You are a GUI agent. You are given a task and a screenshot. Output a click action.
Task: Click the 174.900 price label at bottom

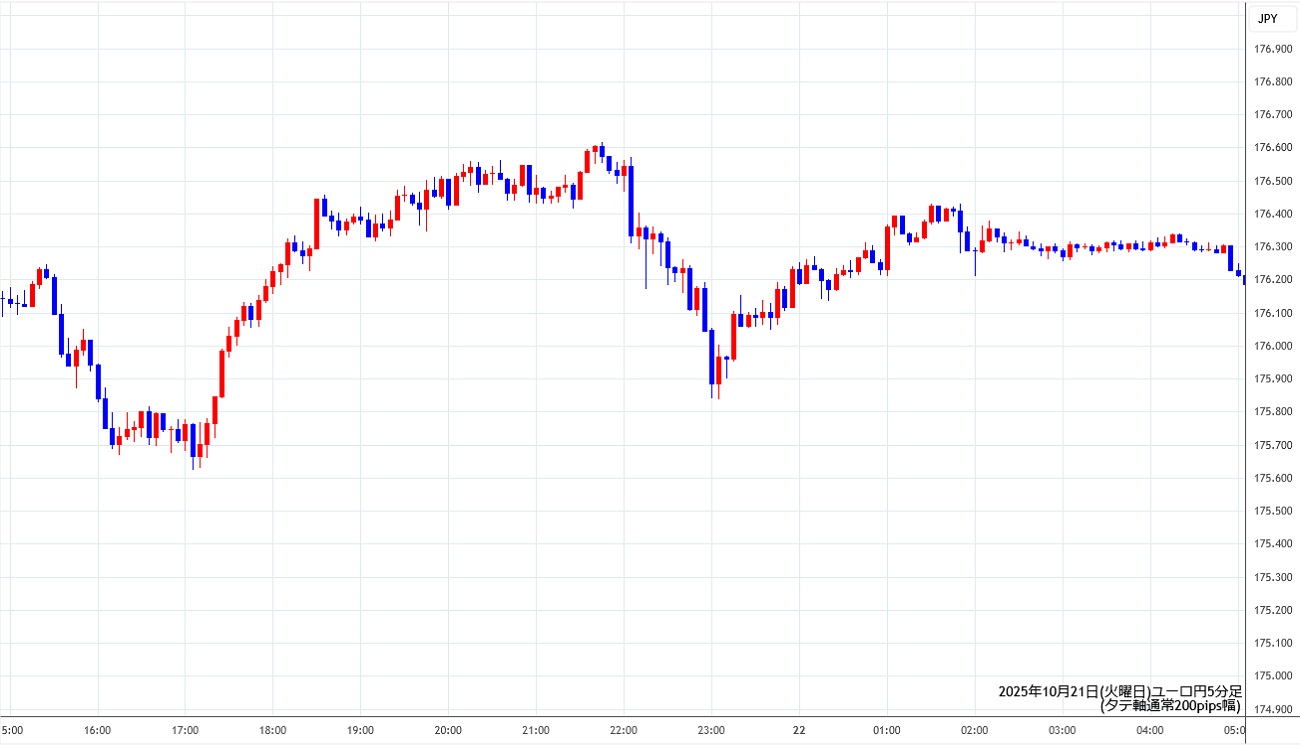1273,709
